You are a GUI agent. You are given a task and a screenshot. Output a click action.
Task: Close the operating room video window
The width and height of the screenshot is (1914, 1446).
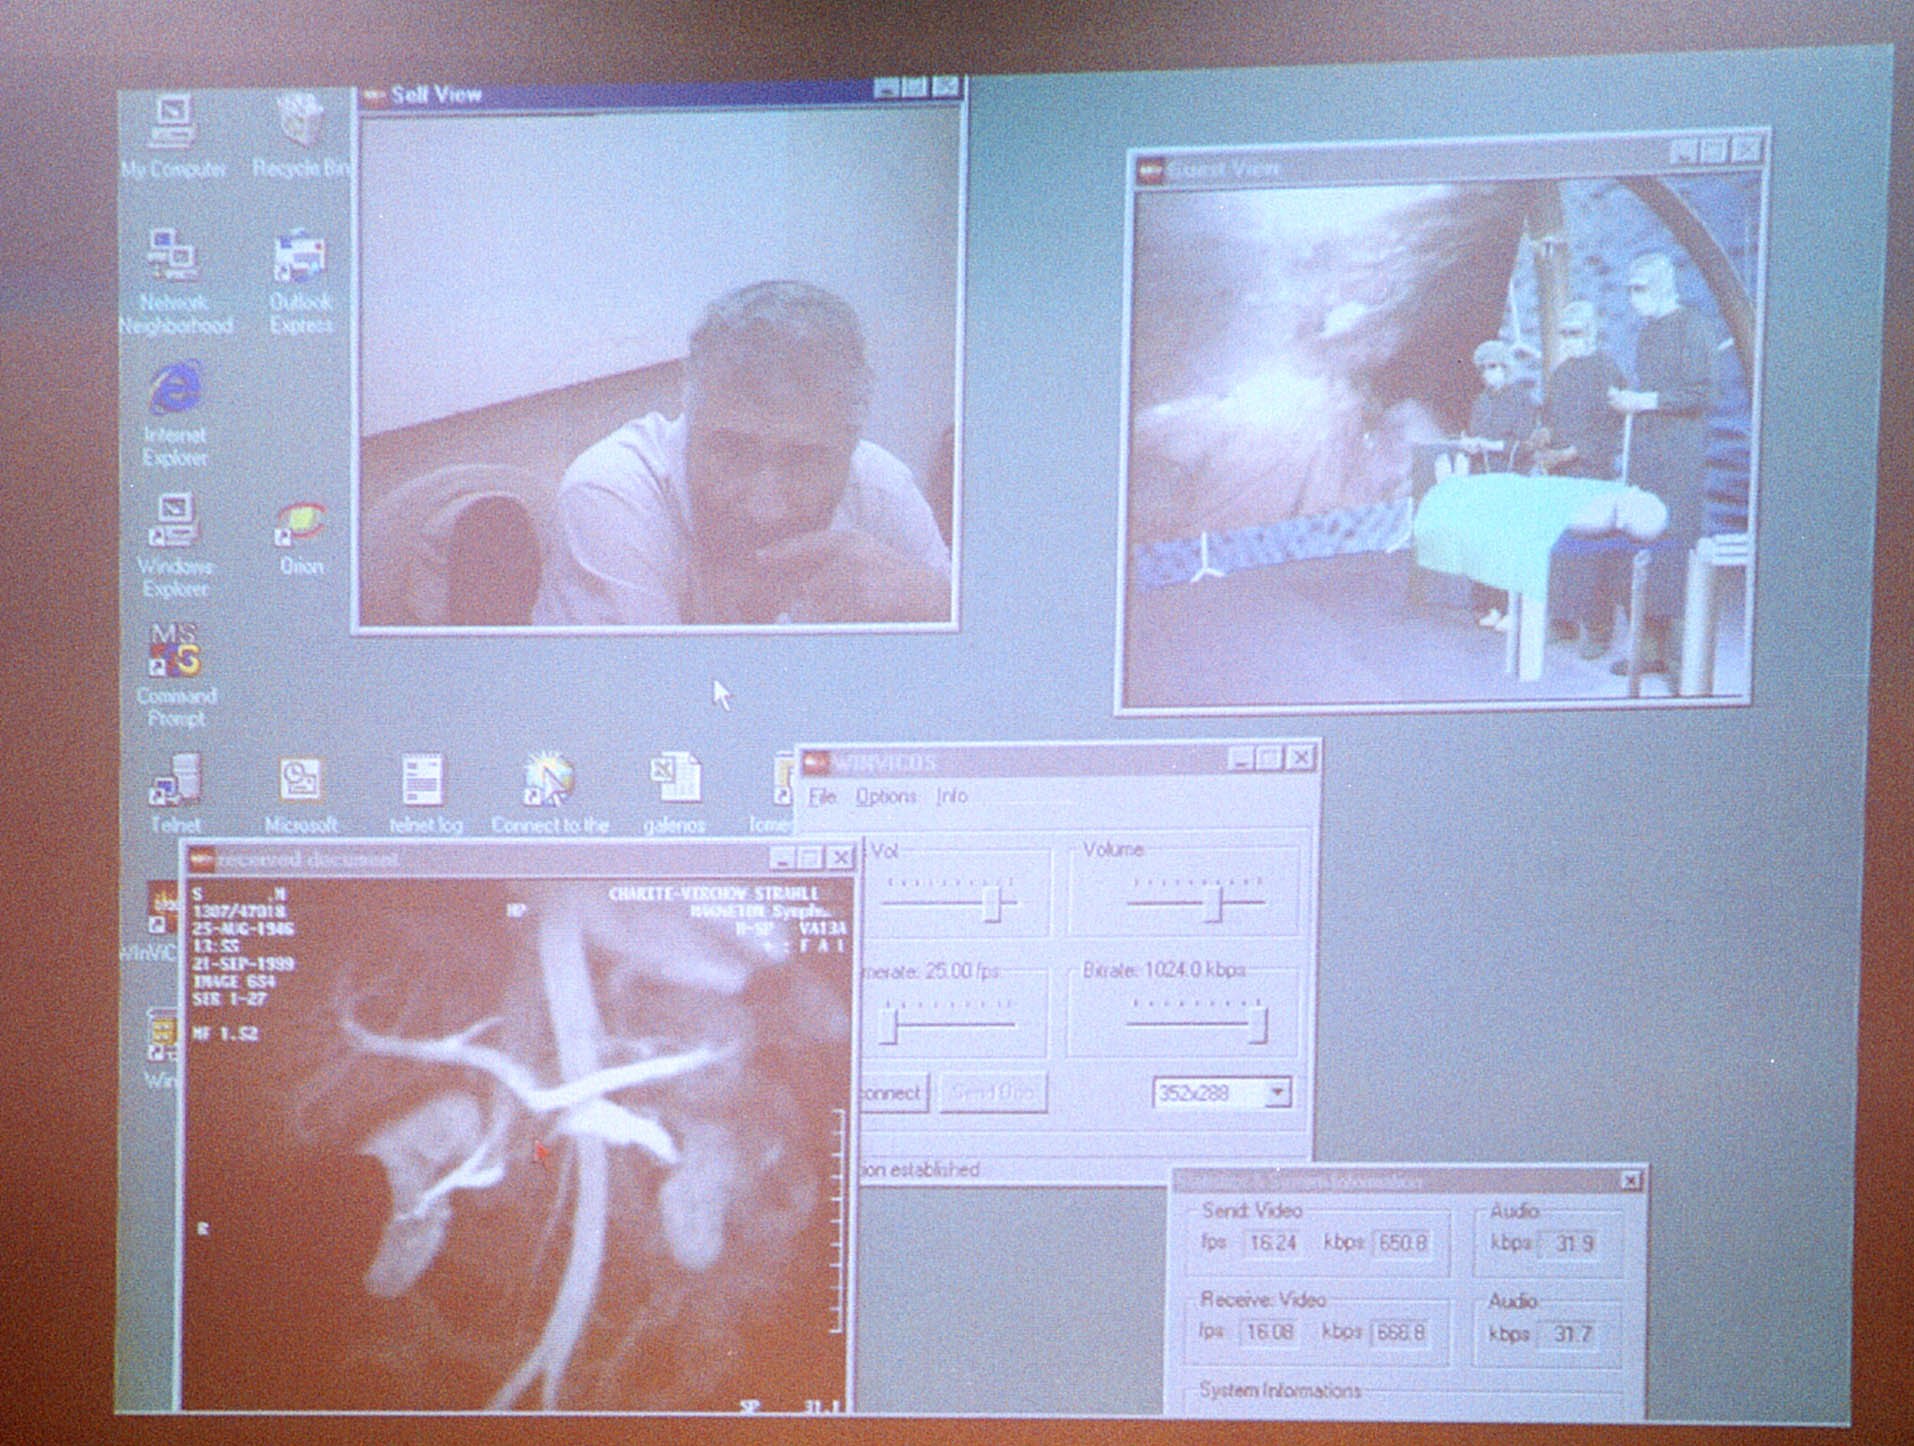(x=1746, y=151)
